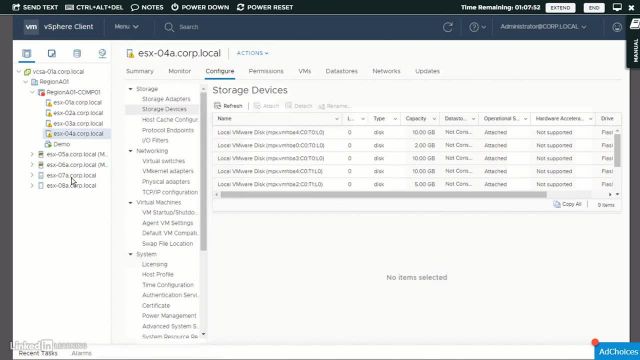Collapse the vcsa-01a.corp.local tree node
This screenshot has width=640, height=360.
click(19, 72)
